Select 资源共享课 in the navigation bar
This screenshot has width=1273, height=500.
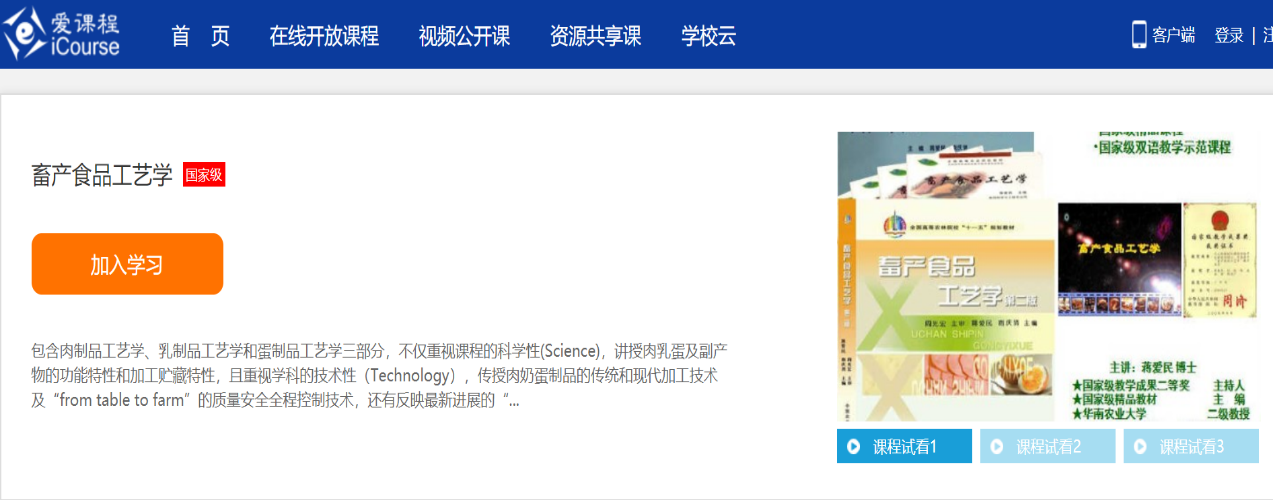click(595, 36)
